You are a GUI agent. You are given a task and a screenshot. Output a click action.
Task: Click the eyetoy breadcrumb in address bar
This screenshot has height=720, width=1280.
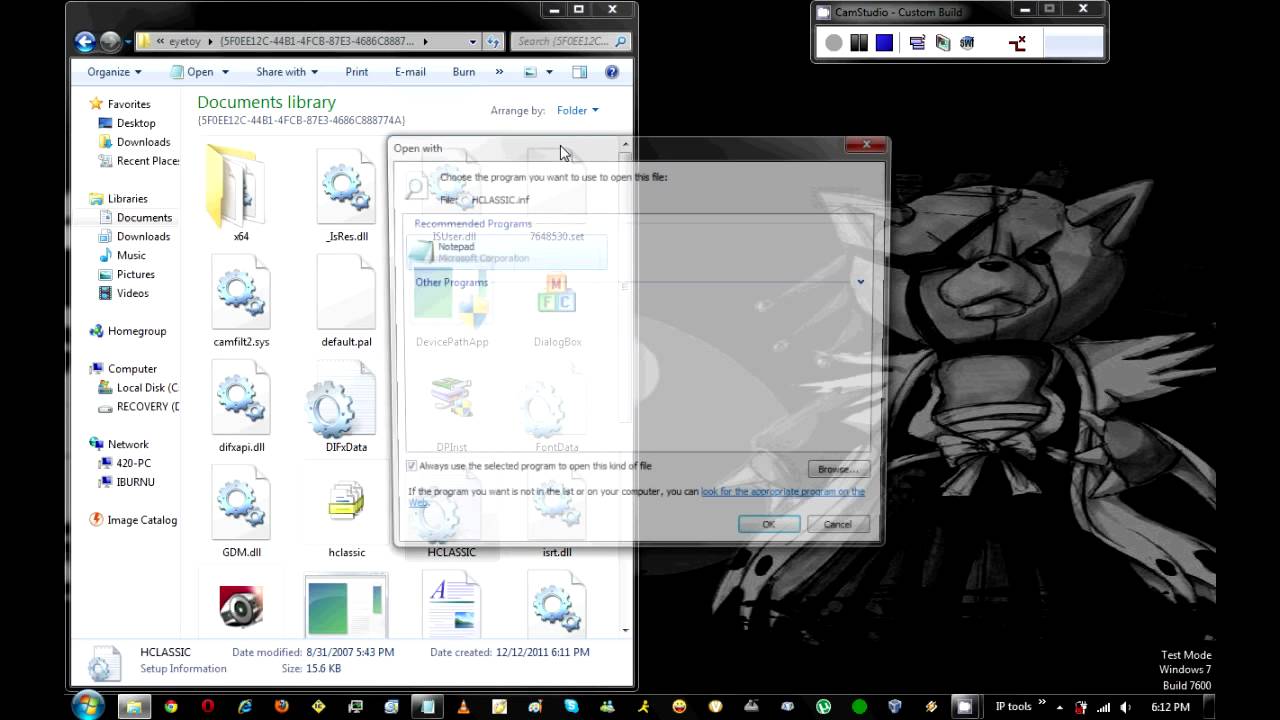pos(185,41)
